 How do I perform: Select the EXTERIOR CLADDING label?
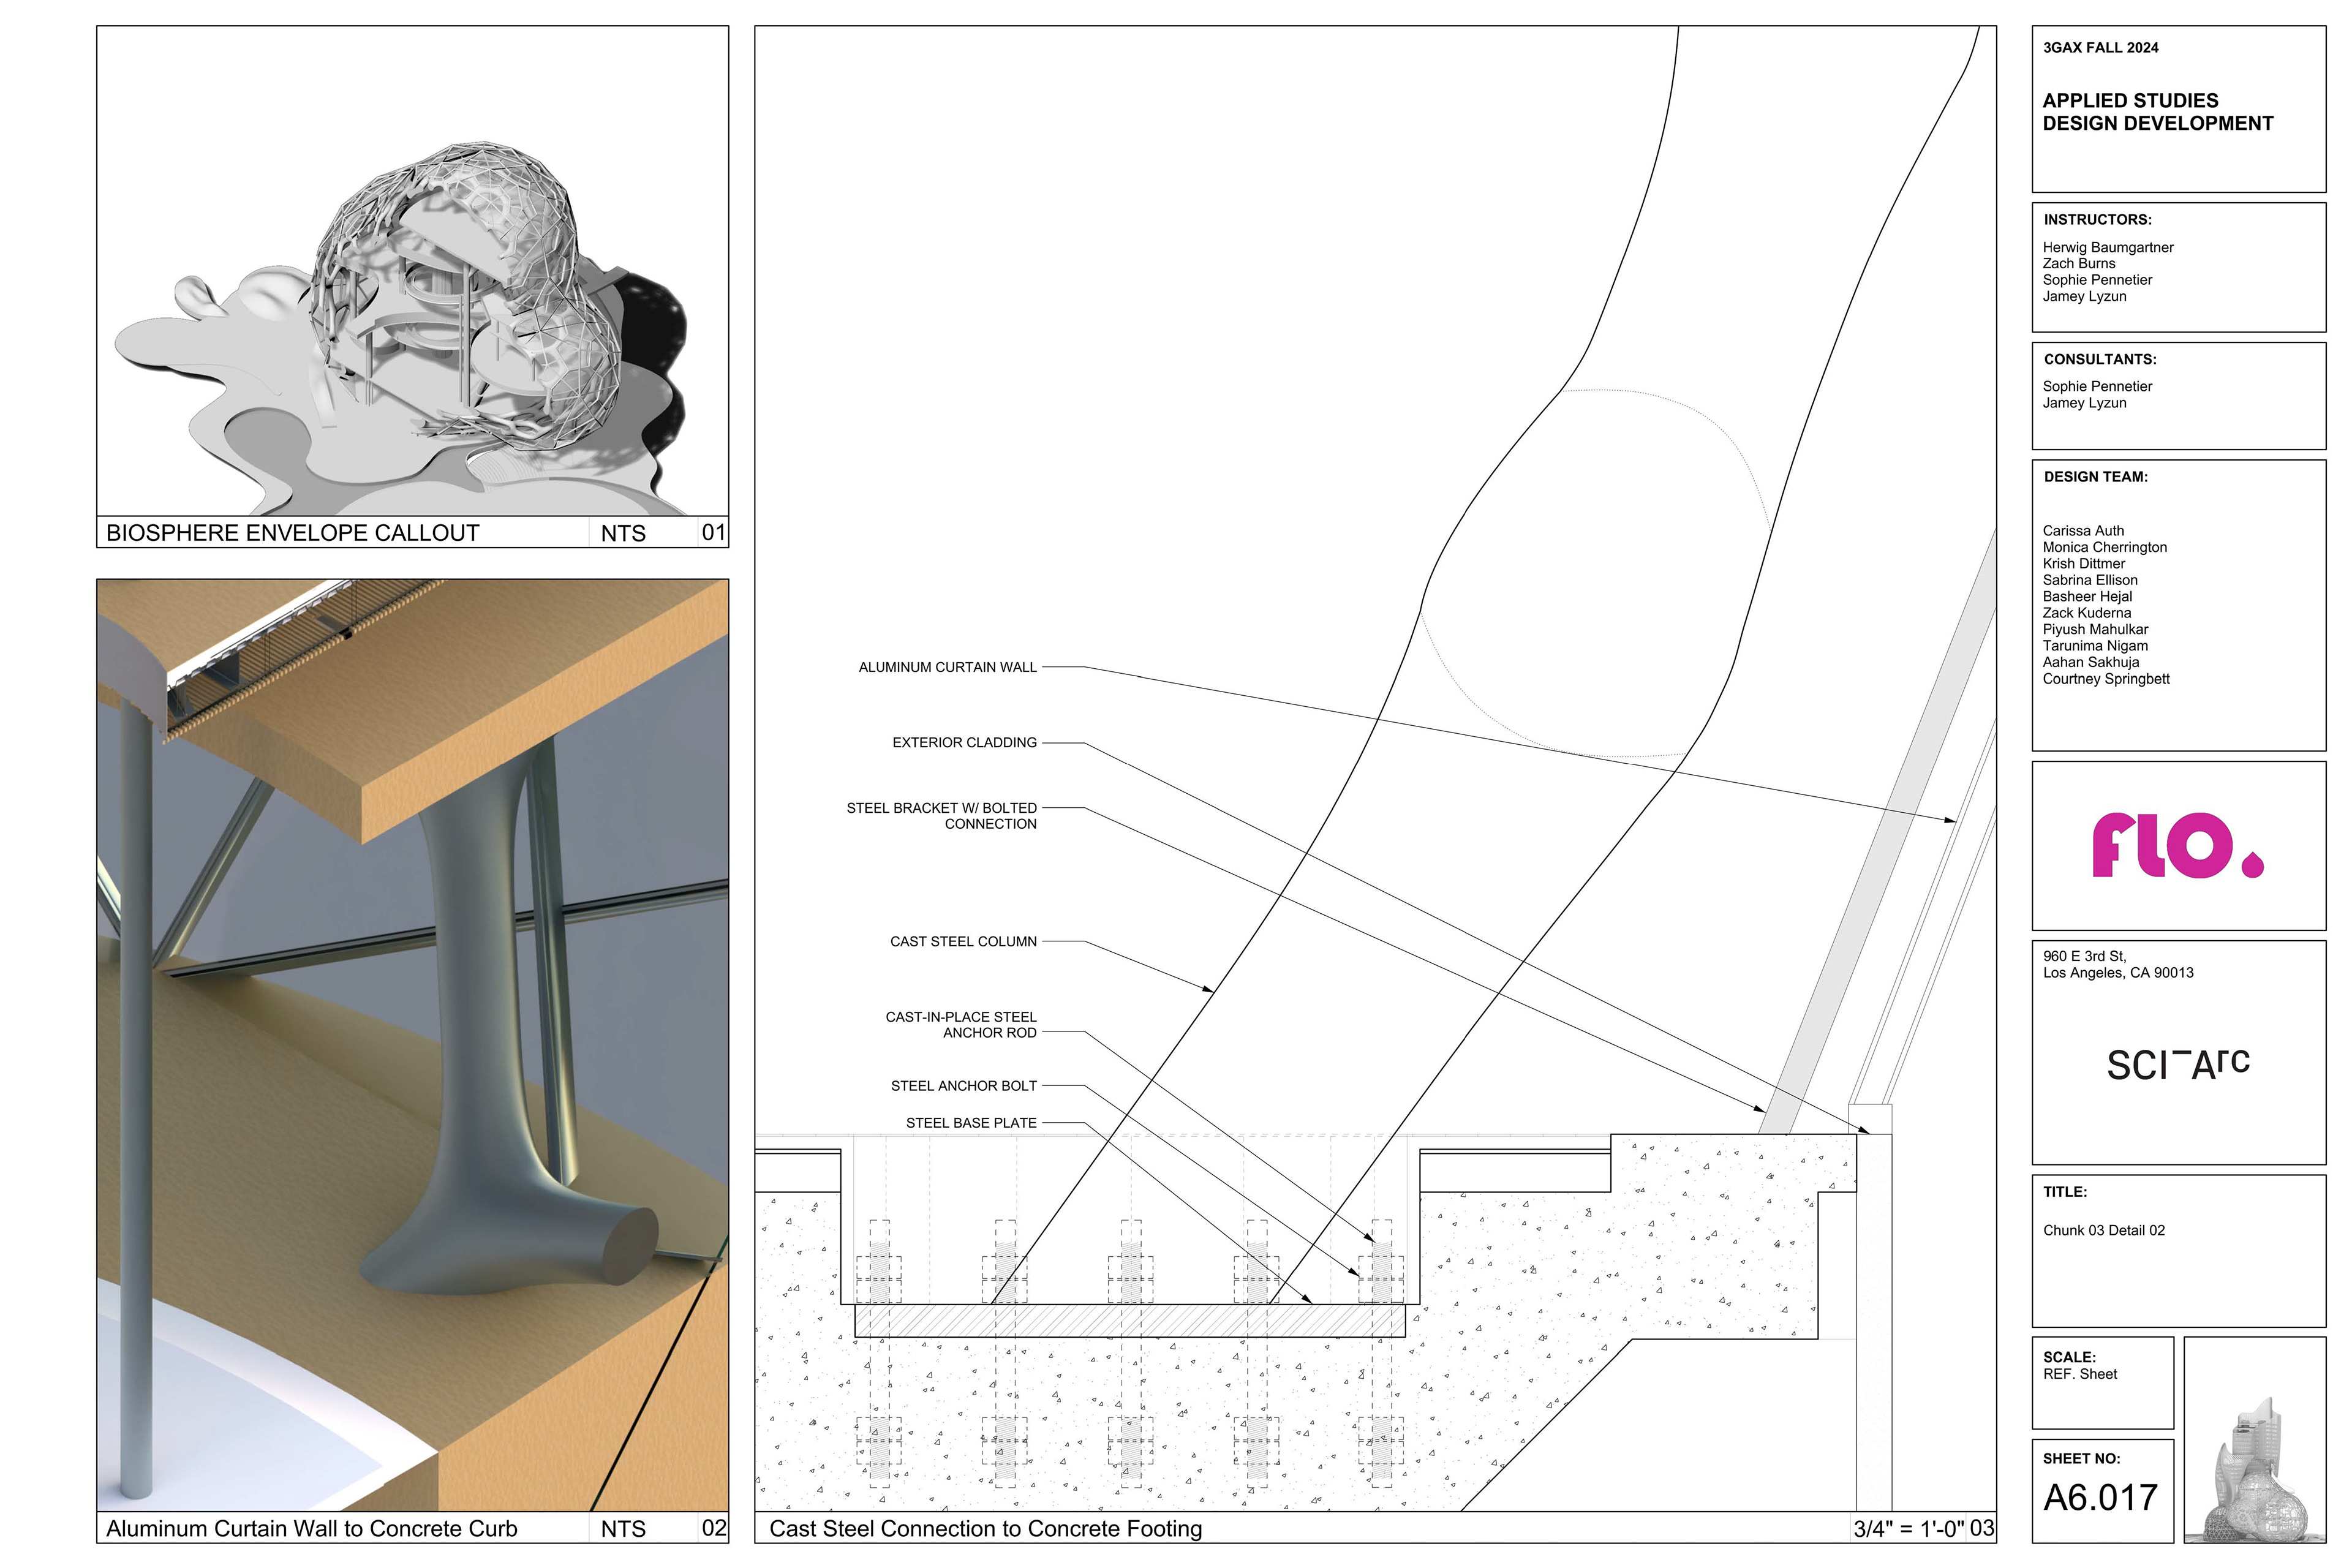point(964,742)
